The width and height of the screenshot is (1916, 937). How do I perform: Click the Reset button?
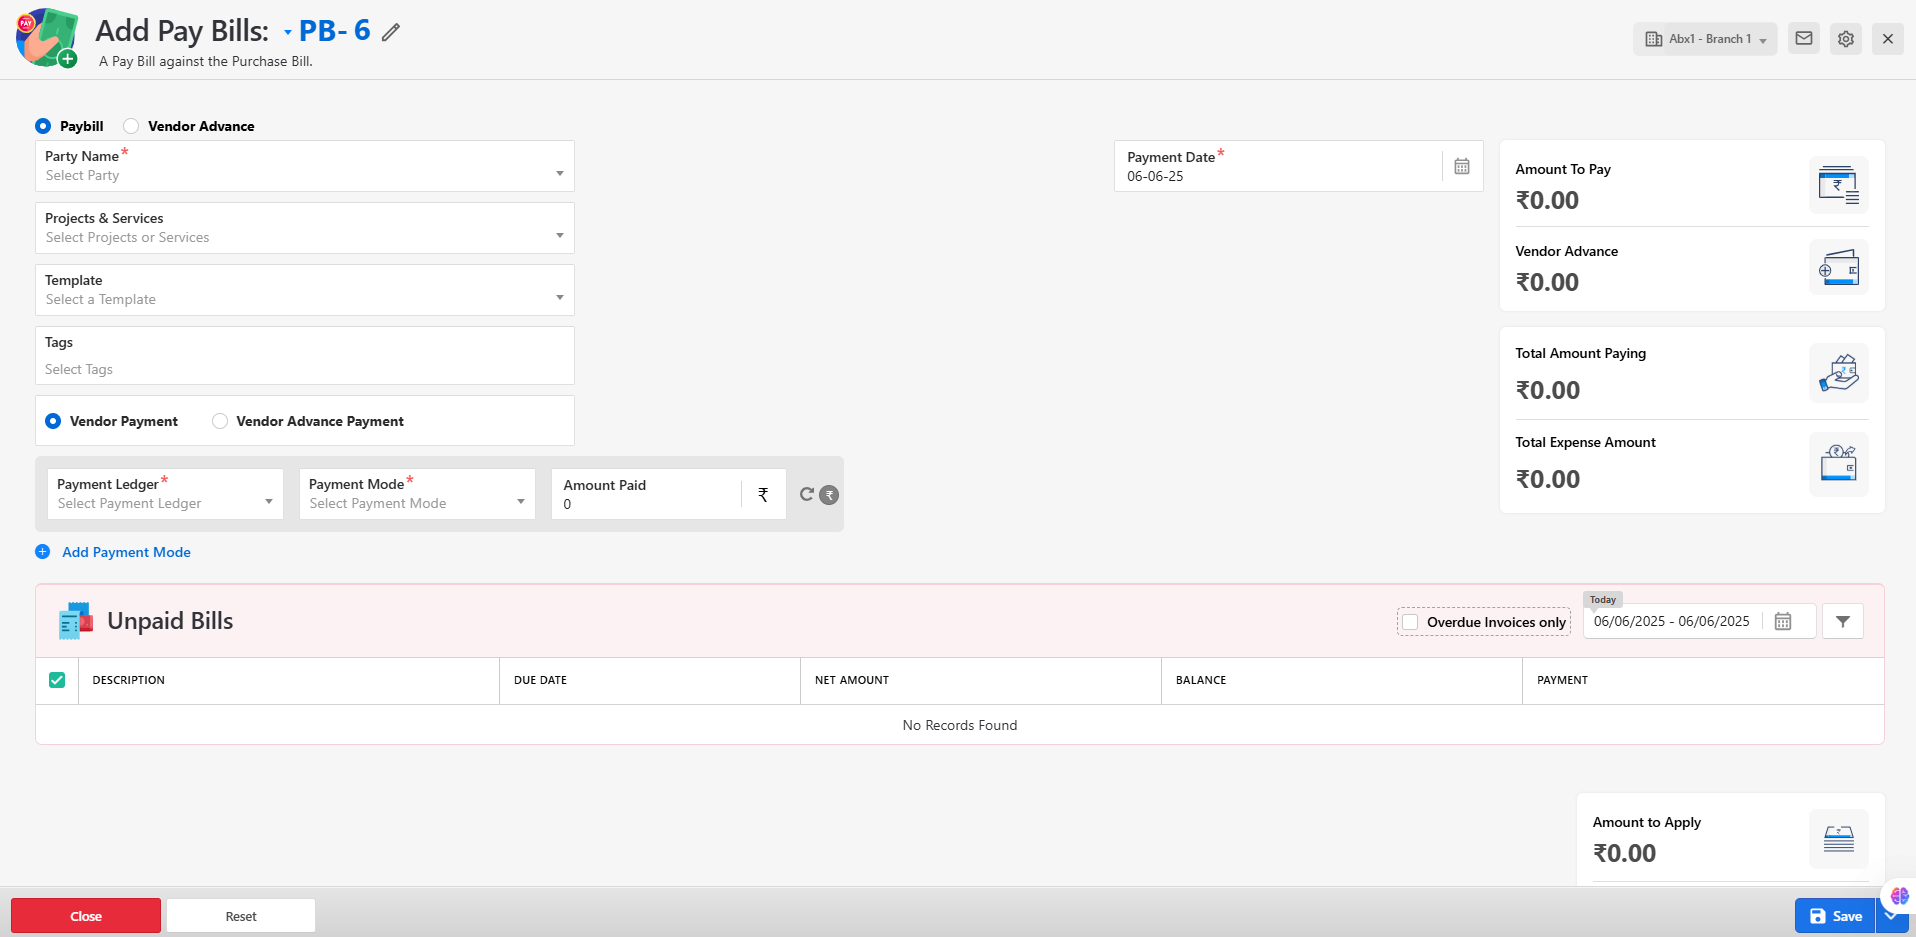click(x=241, y=916)
